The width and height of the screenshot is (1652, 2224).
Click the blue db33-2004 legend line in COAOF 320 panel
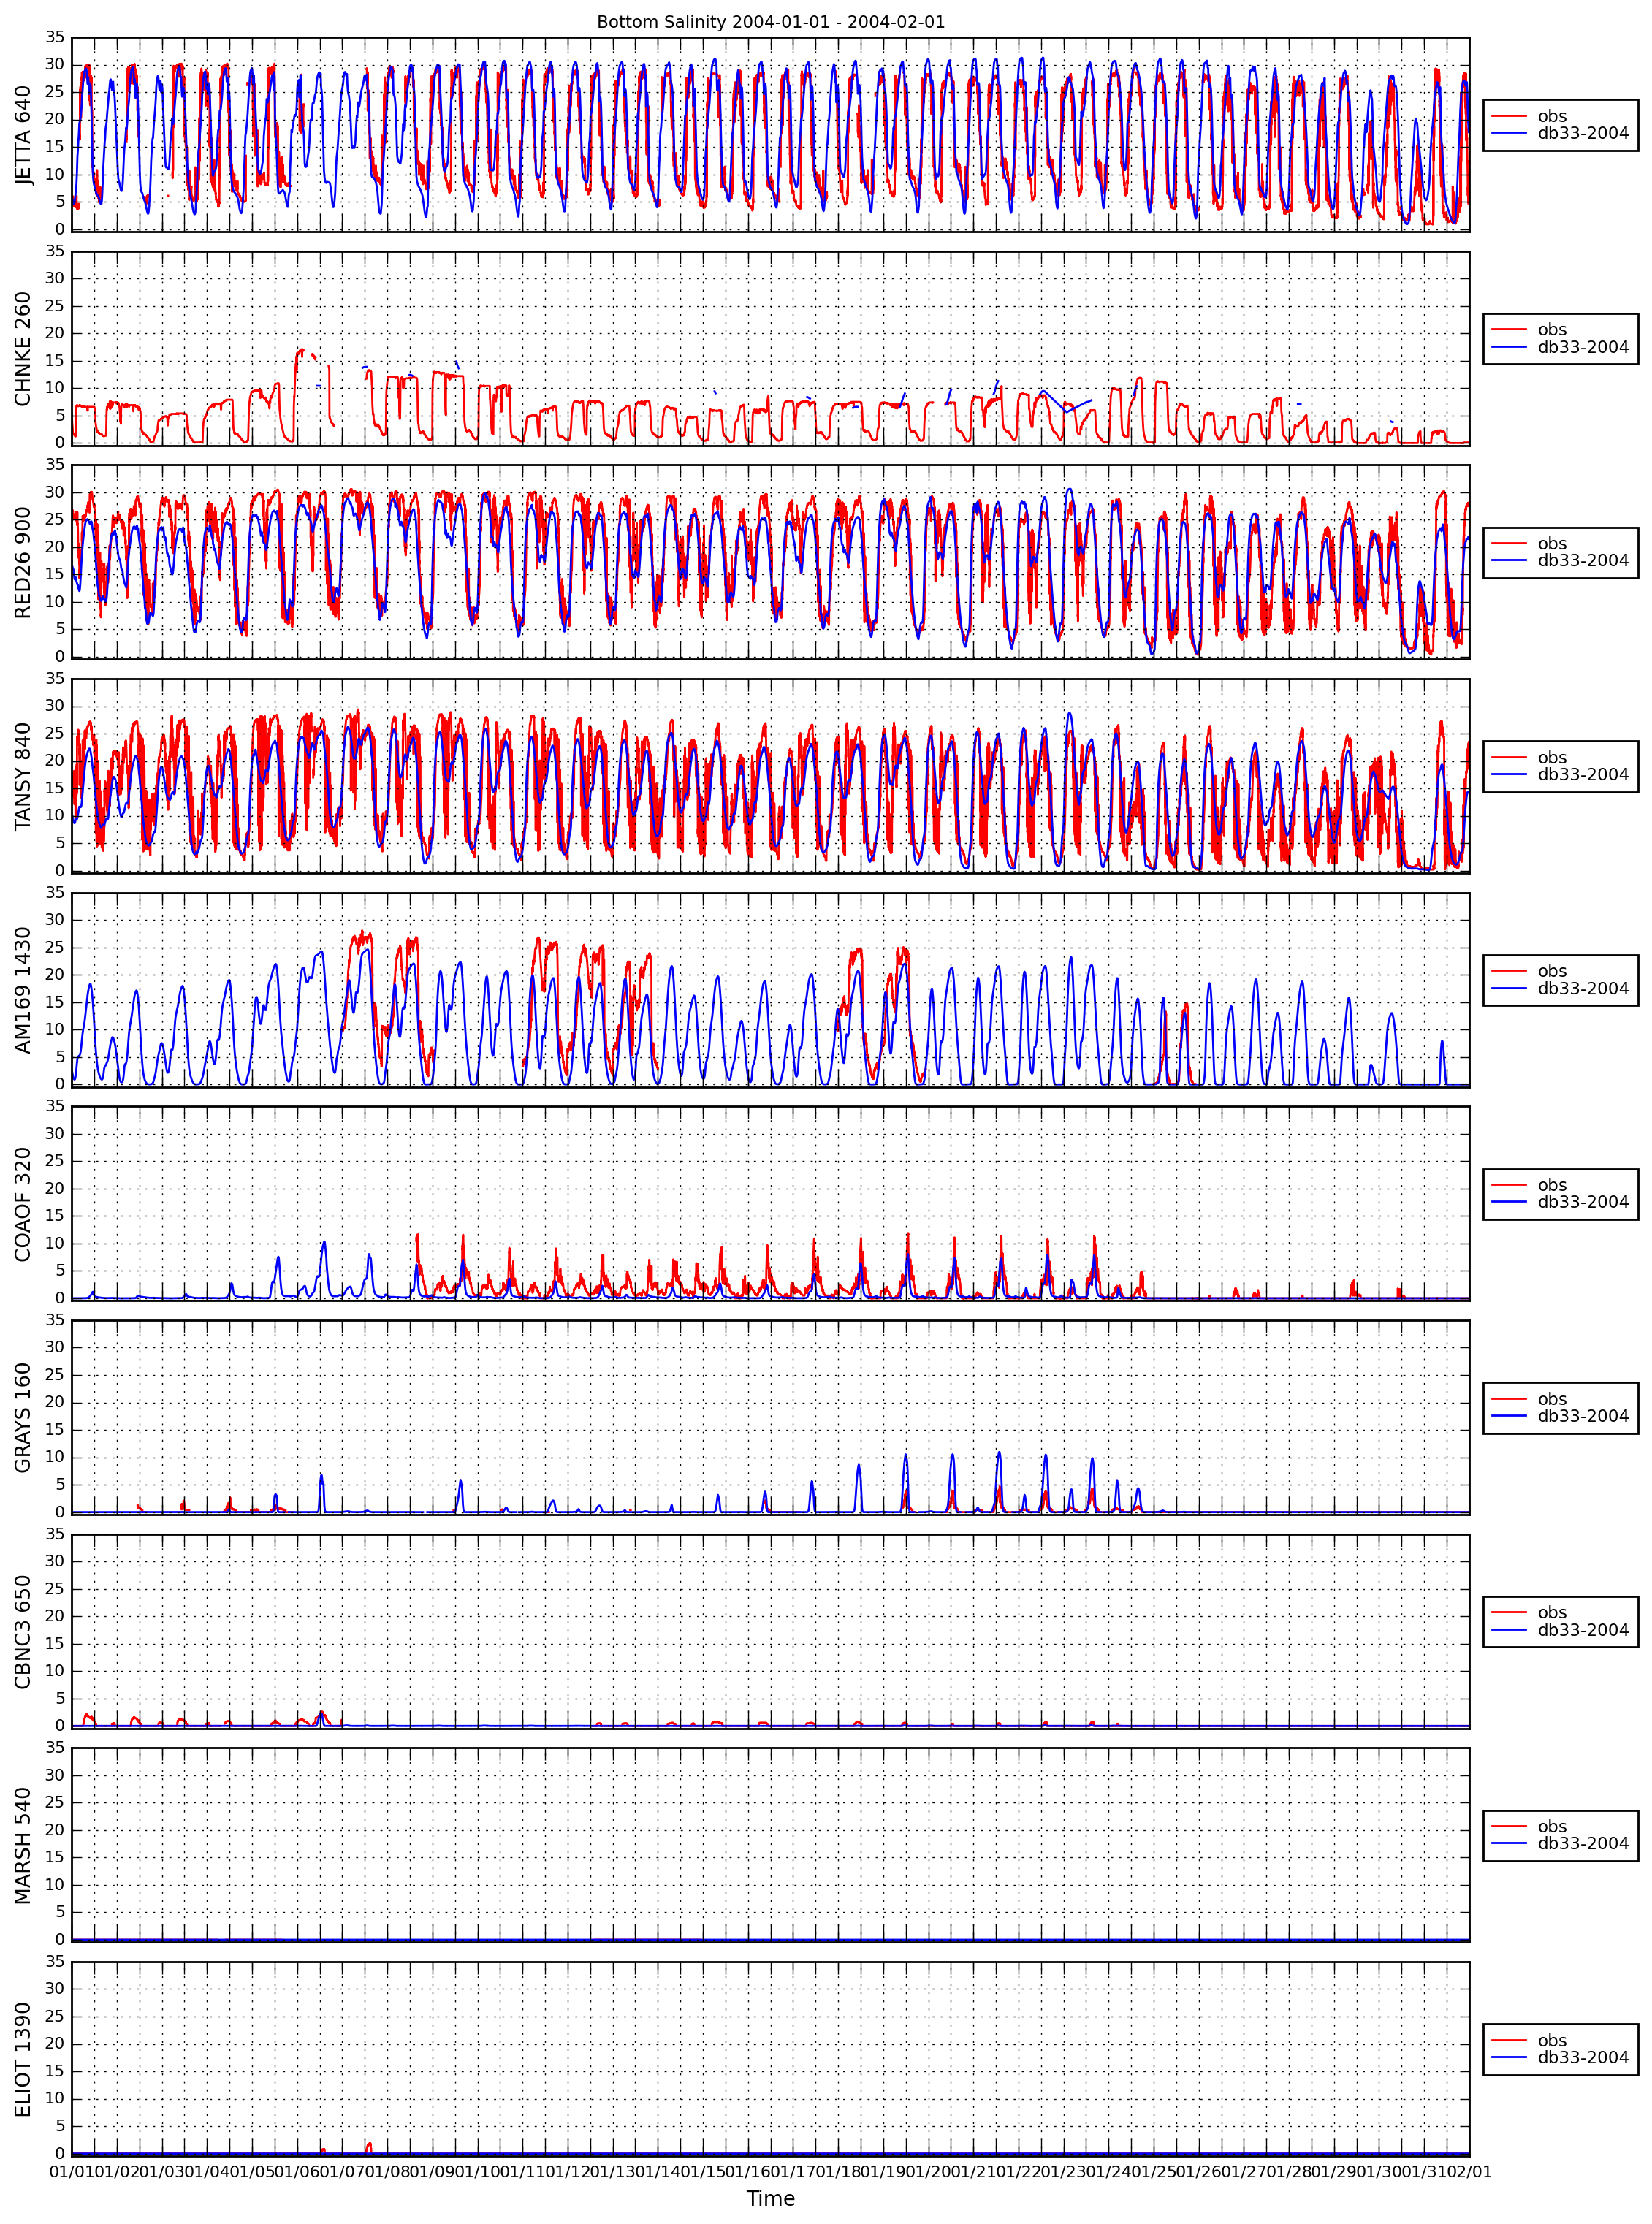[x=1508, y=1202]
